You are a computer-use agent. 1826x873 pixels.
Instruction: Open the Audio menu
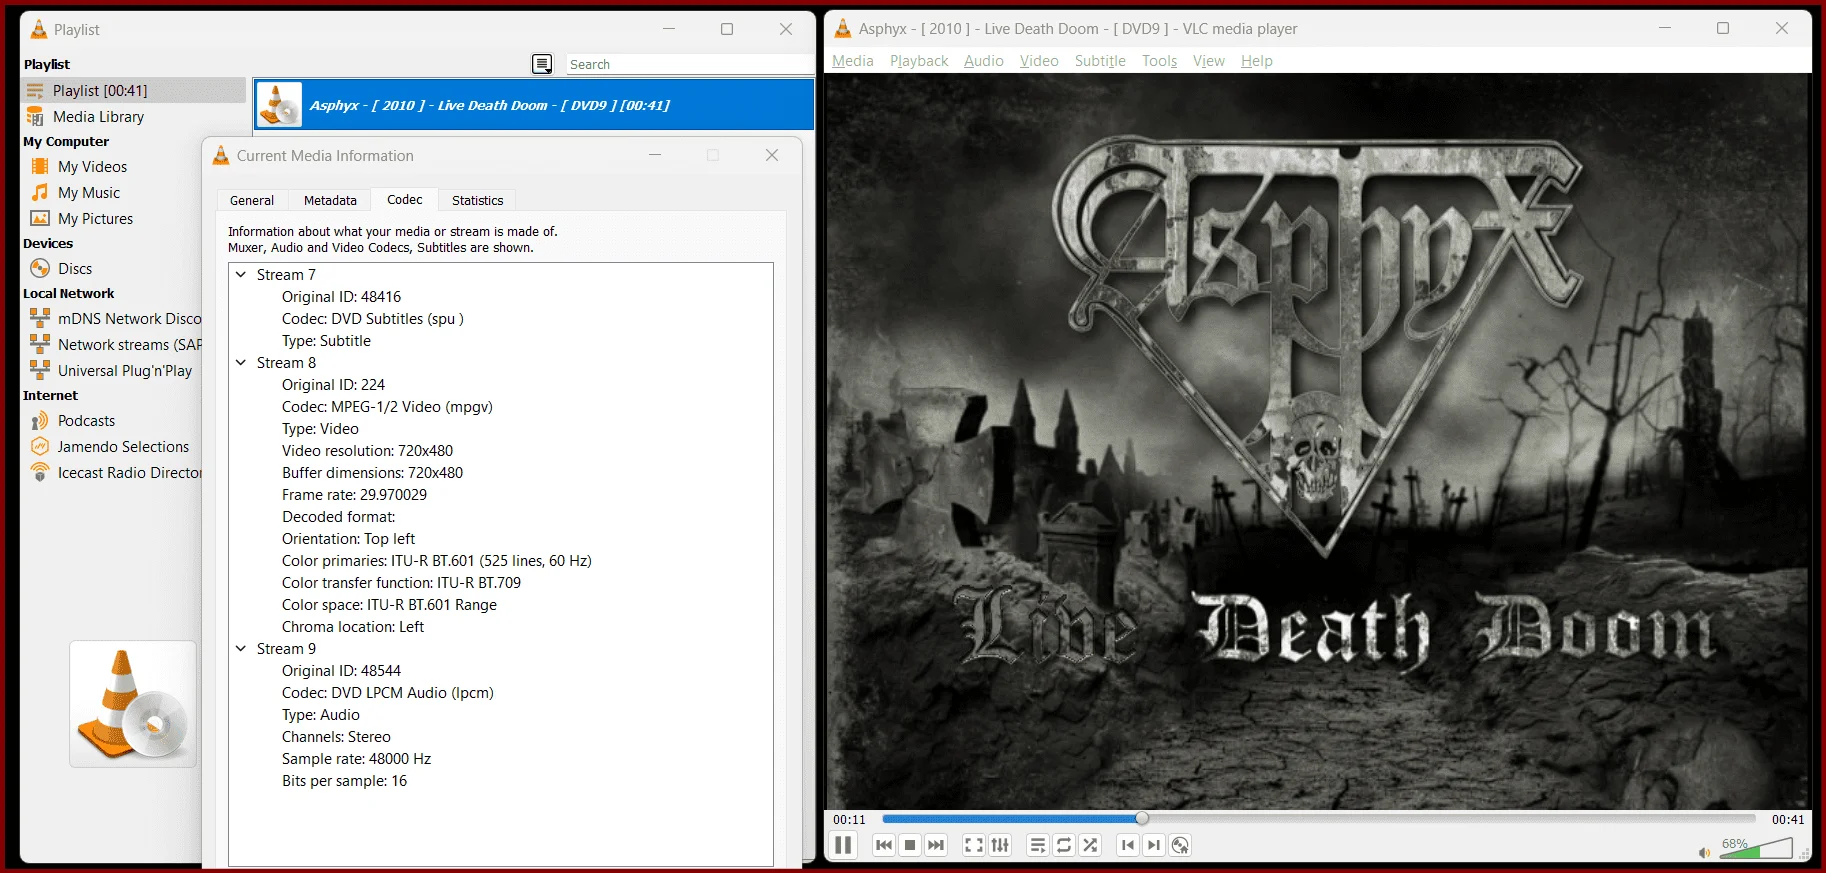pos(984,61)
